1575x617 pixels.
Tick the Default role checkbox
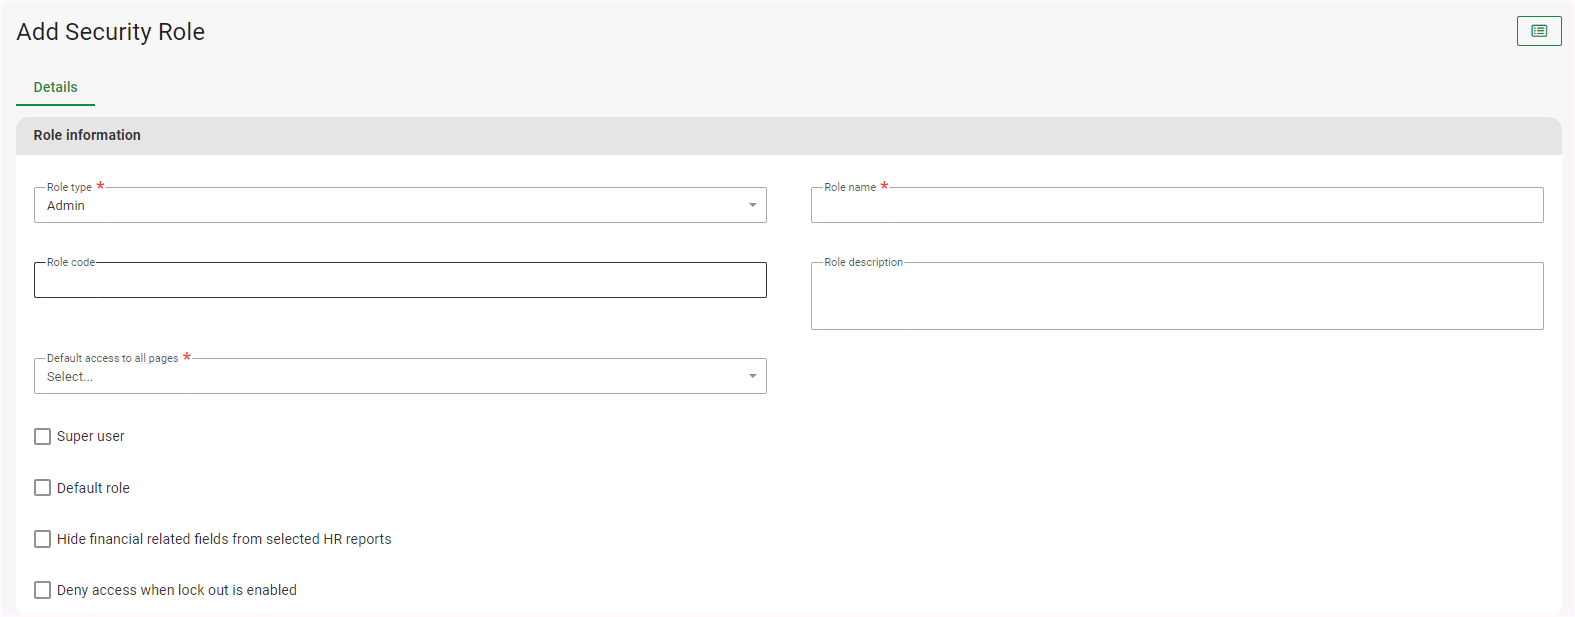42,488
